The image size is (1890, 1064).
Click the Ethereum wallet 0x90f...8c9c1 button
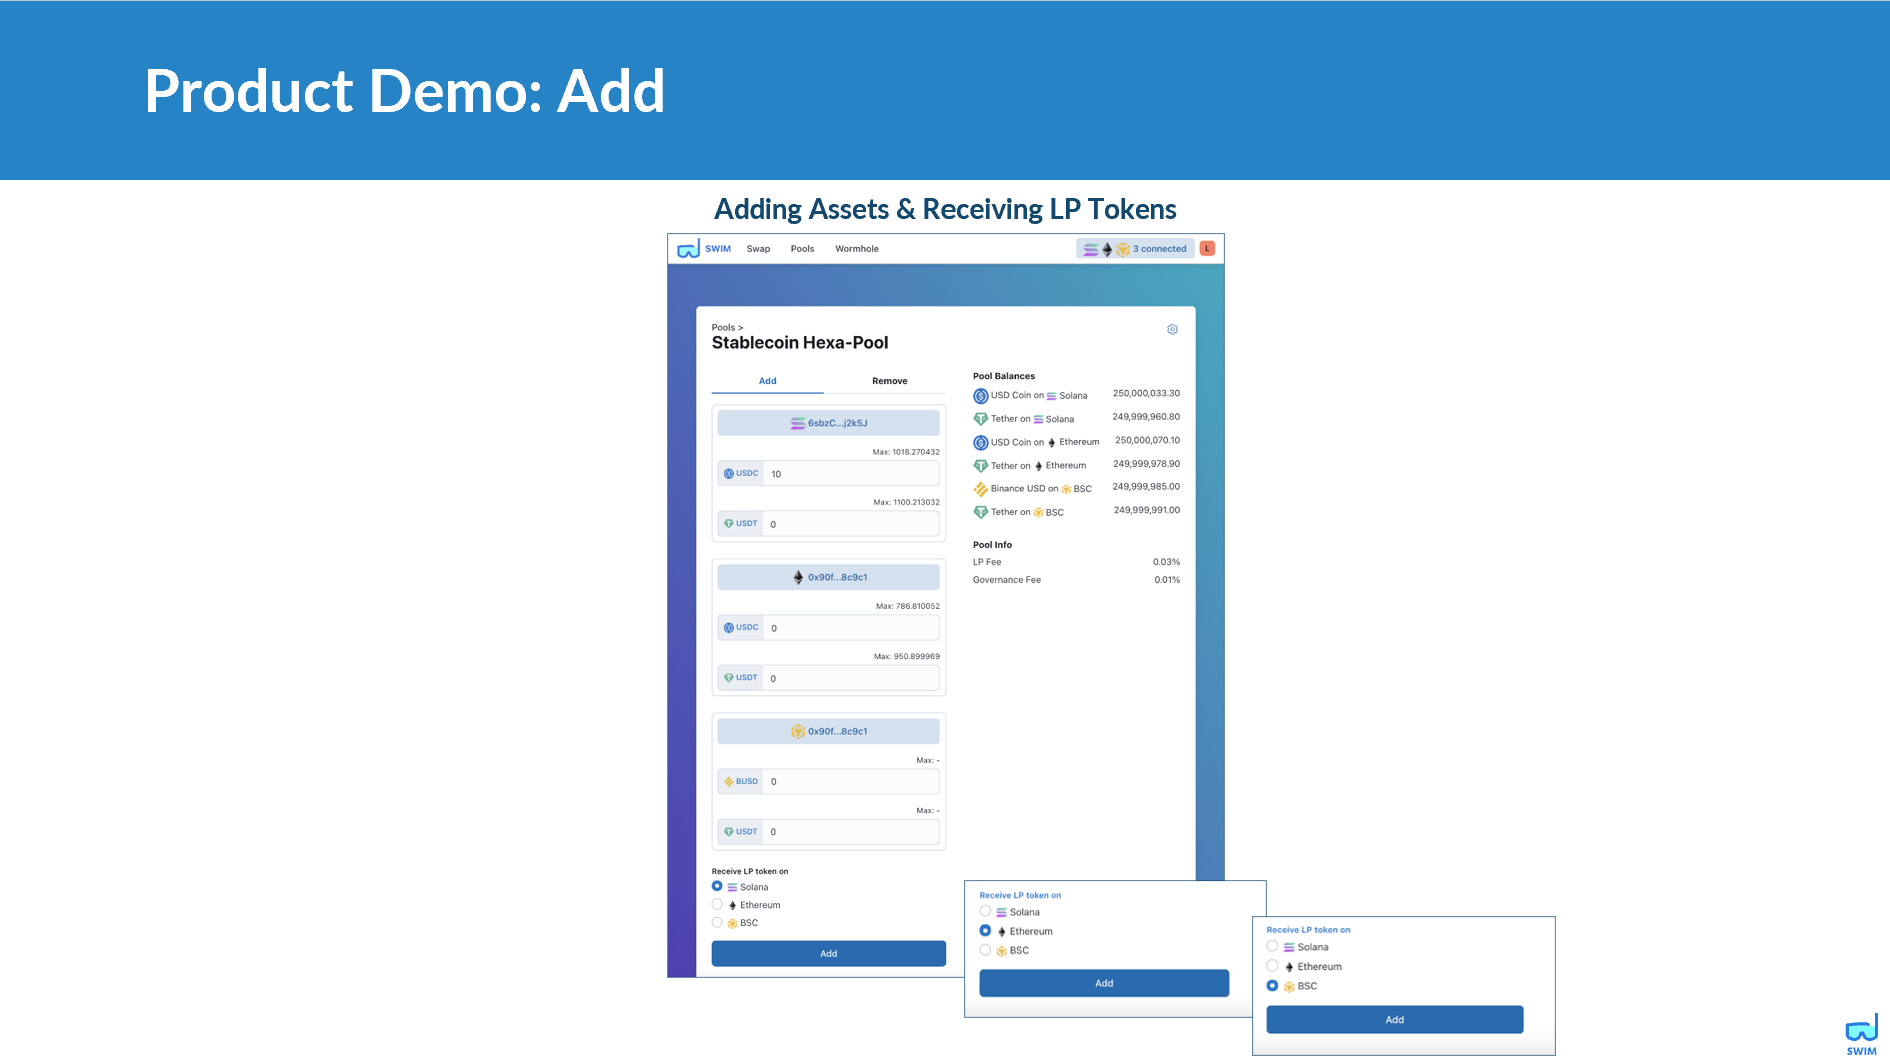(x=828, y=577)
